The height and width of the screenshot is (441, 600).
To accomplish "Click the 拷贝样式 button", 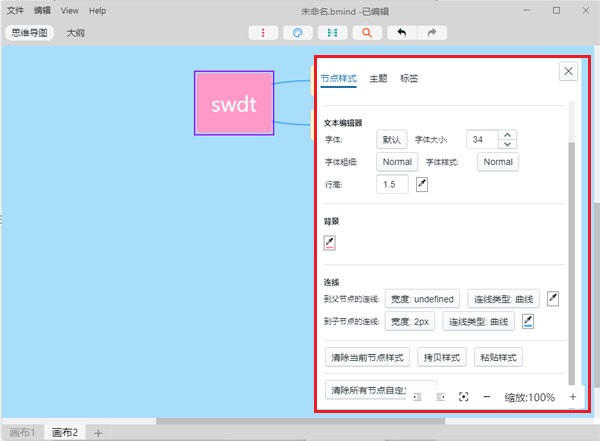I will pos(437,357).
